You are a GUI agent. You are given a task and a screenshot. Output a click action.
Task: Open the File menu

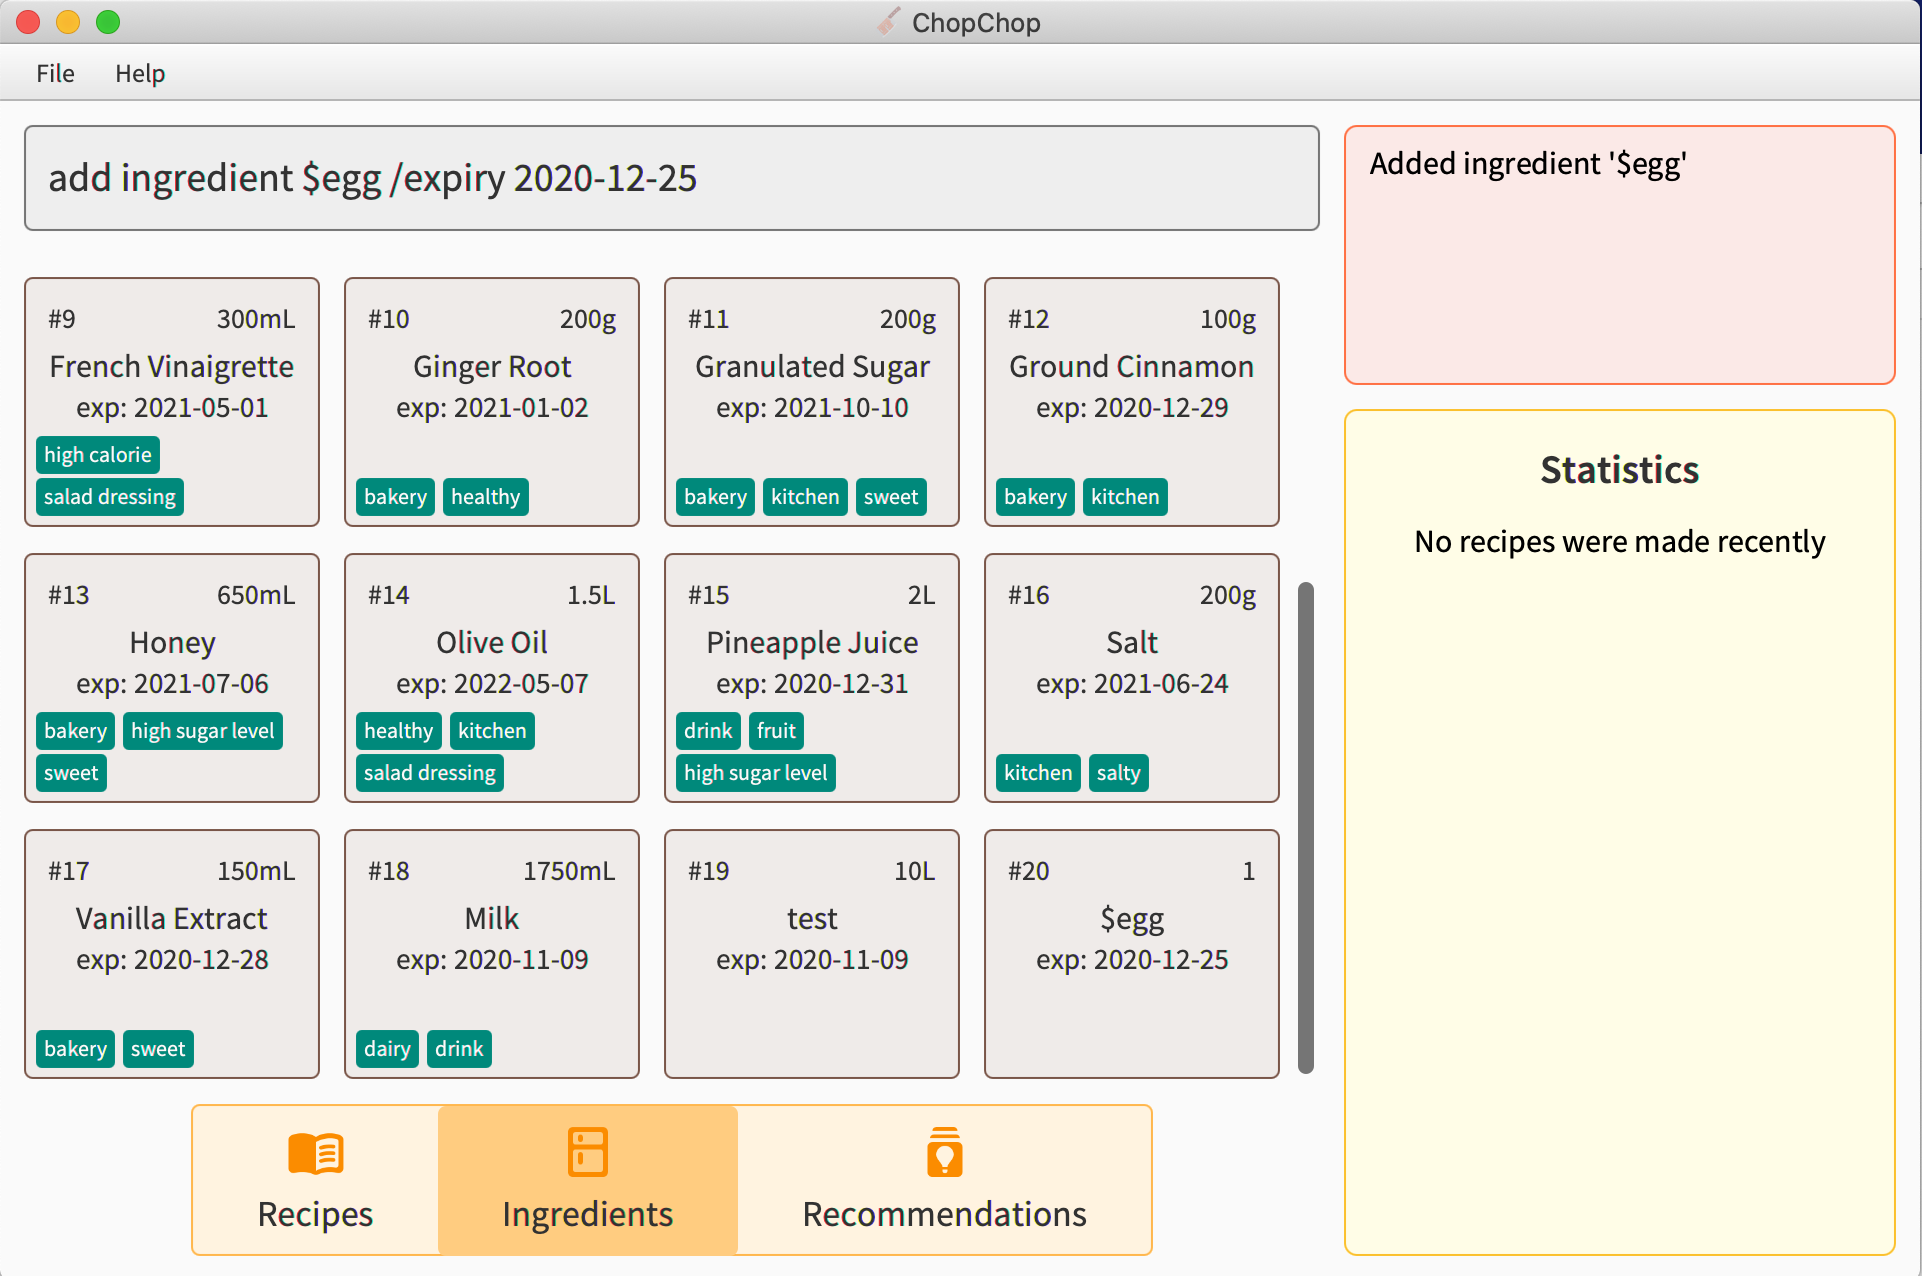click(55, 73)
